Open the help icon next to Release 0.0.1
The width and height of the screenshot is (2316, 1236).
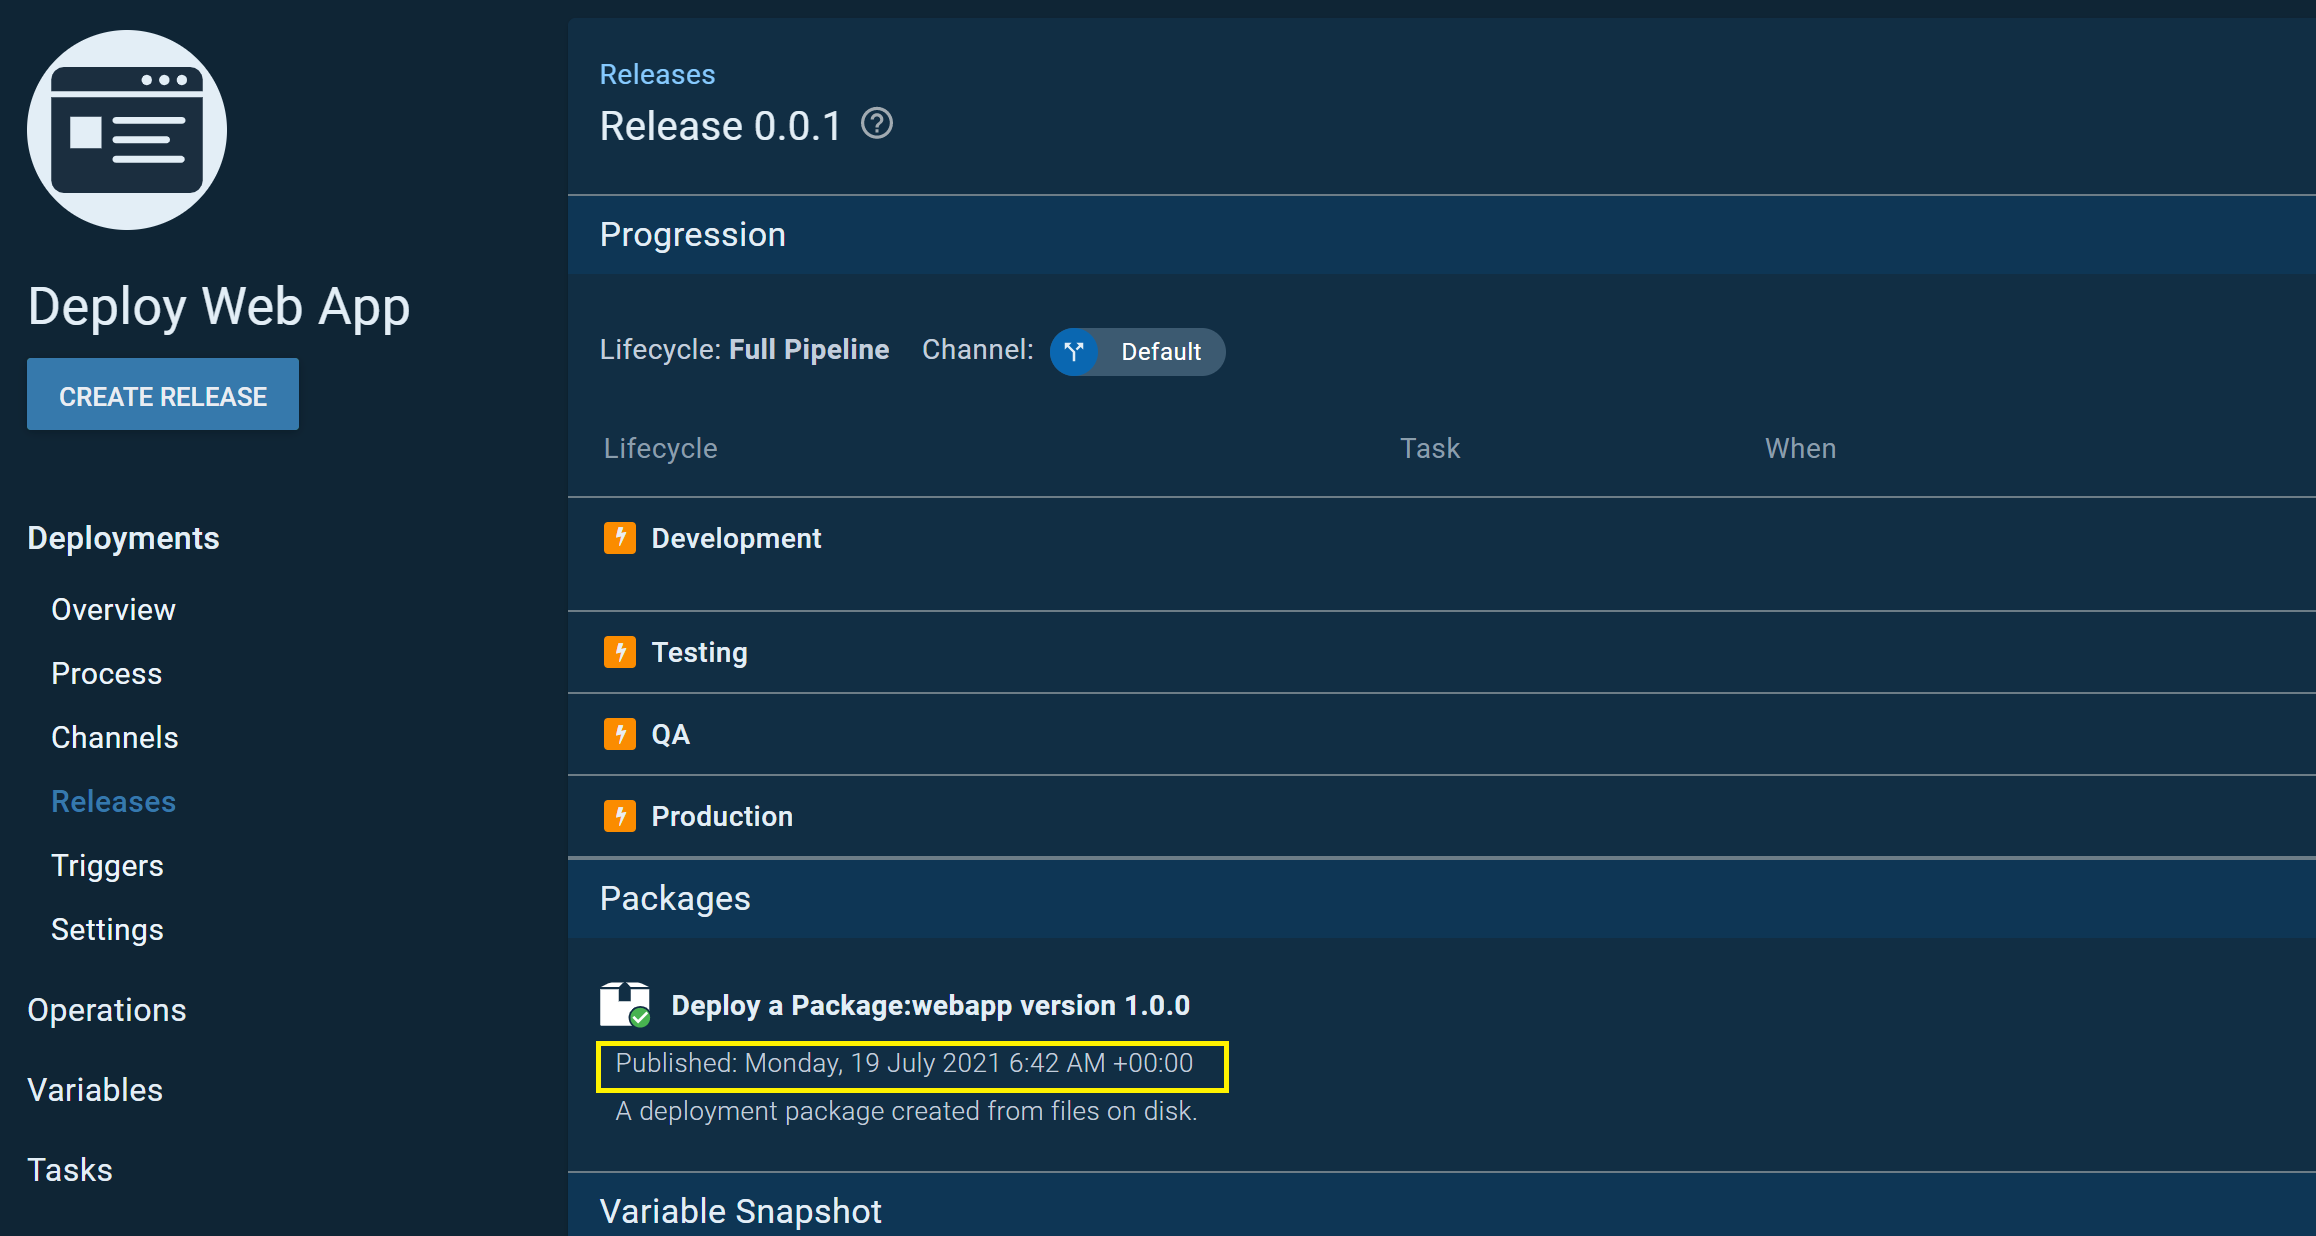coord(876,124)
